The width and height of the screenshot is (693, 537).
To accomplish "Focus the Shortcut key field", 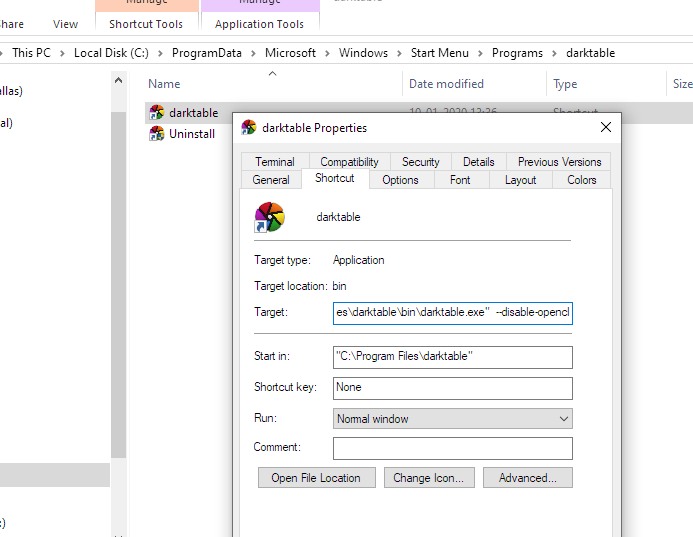I will (x=453, y=388).
